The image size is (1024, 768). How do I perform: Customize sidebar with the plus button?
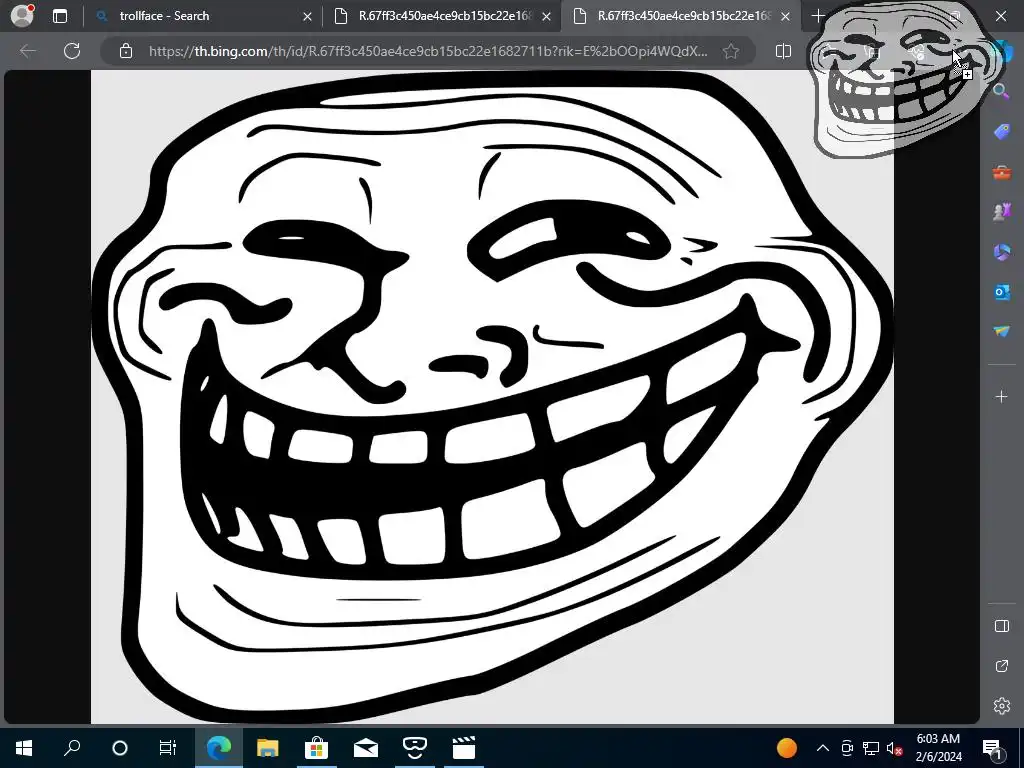[1001, 396]
